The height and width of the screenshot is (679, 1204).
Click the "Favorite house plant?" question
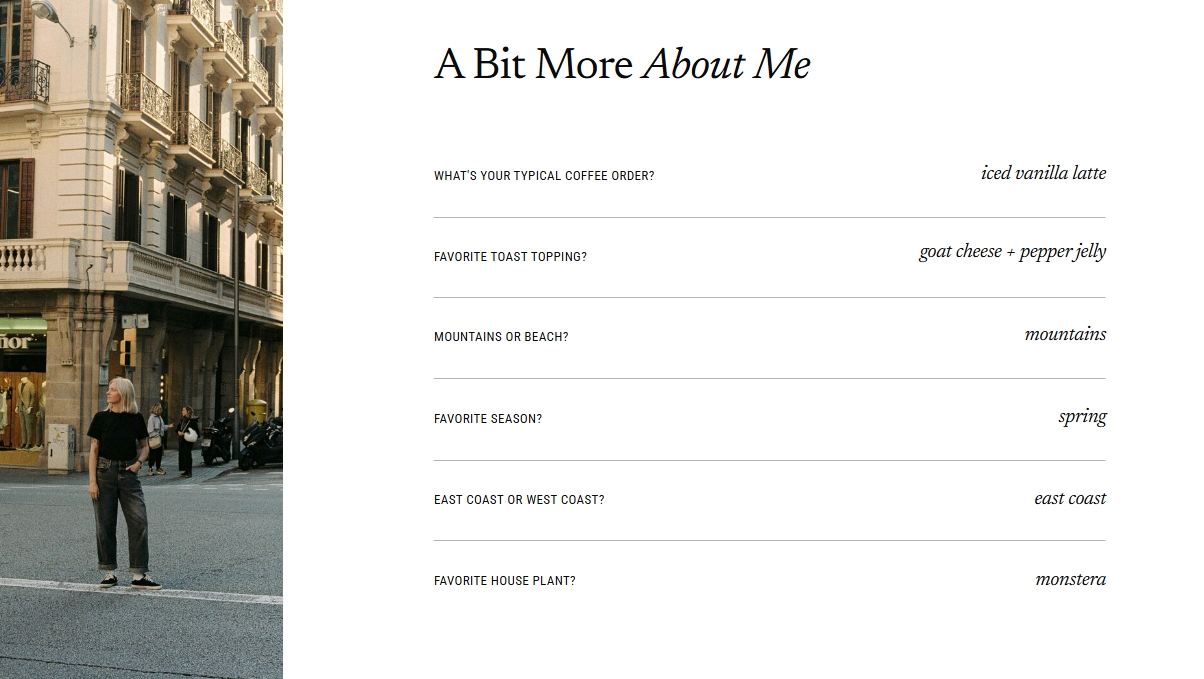point(505,581)
